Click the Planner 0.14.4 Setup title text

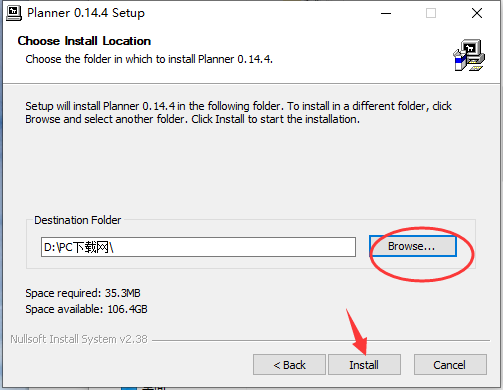point(86,13)
